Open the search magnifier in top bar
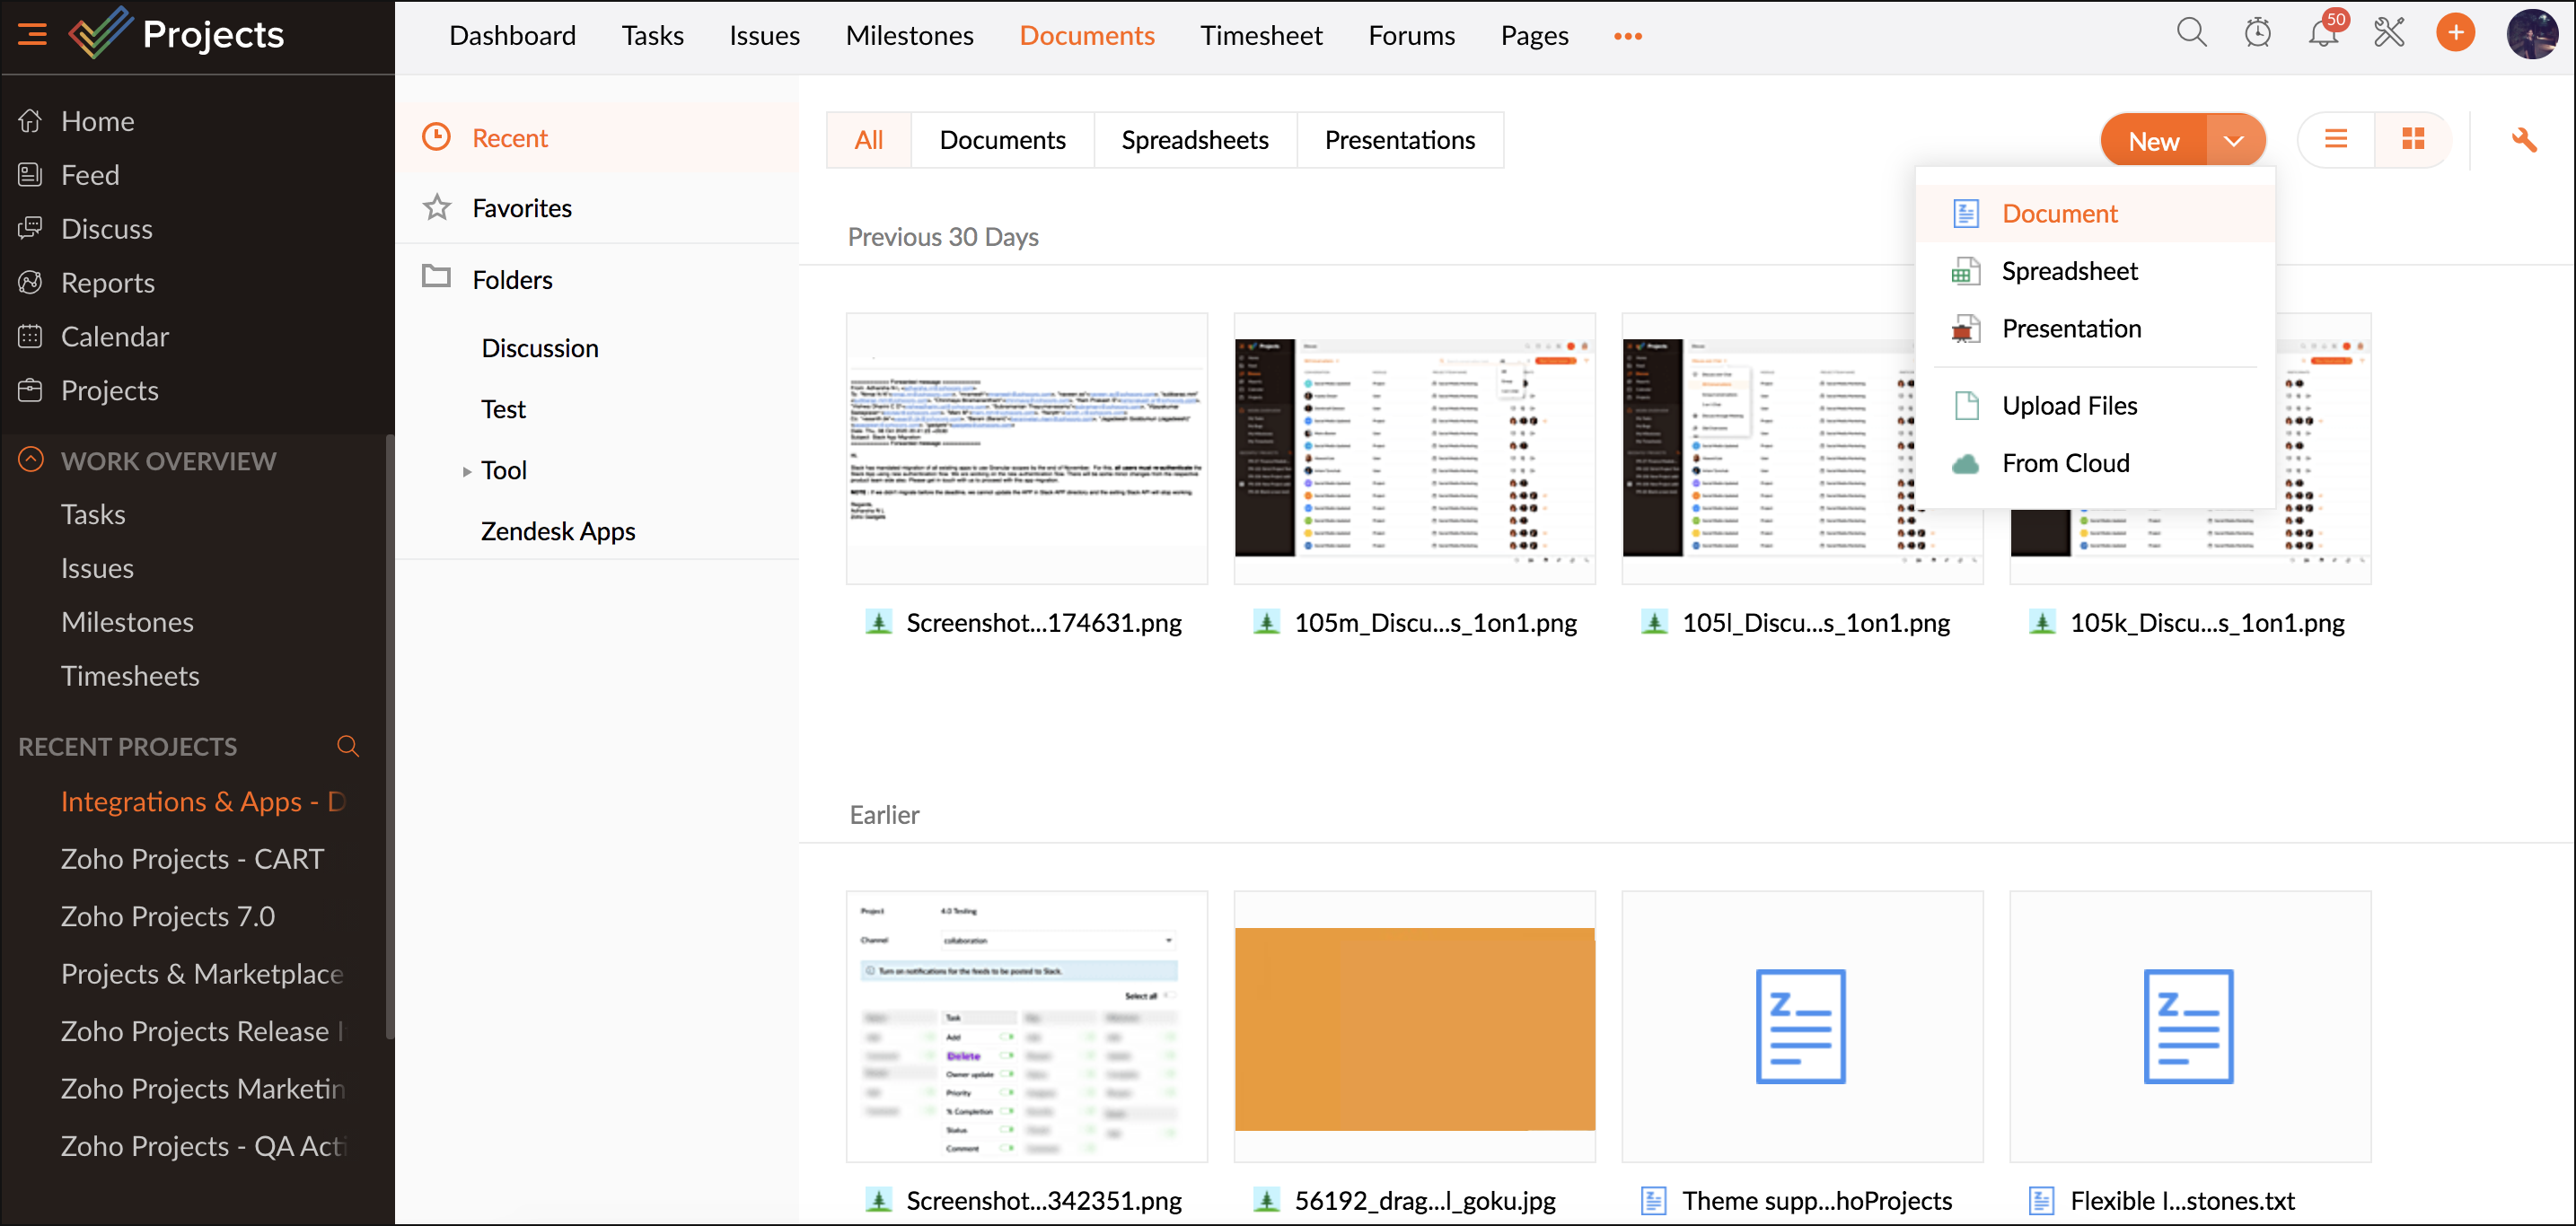The width and height of the screenshot is (2576, 1226). click(2190, 34)
